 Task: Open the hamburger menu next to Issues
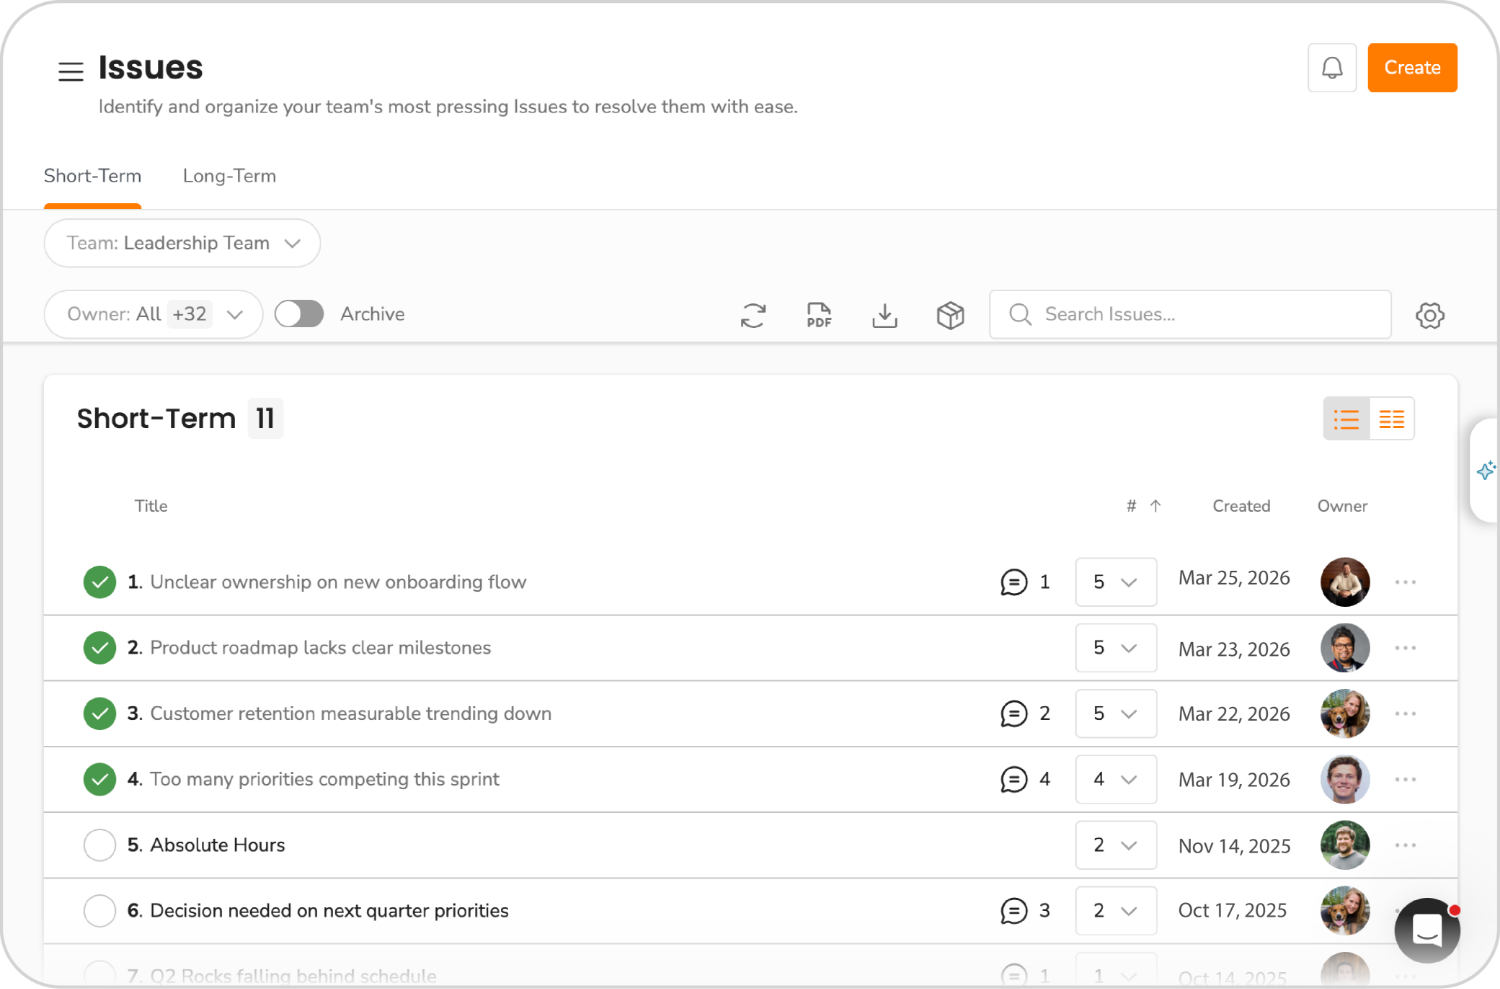70,71
